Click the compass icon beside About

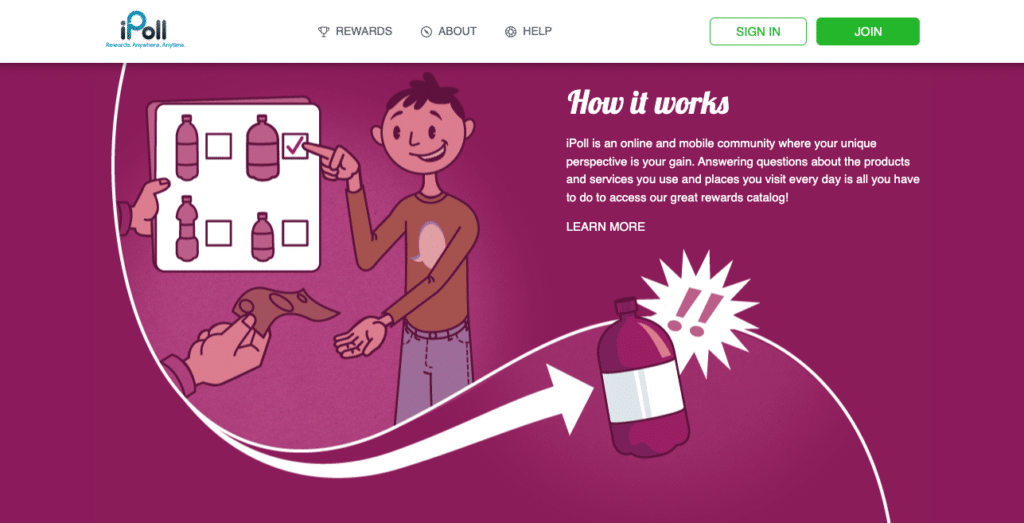point(426,31)
